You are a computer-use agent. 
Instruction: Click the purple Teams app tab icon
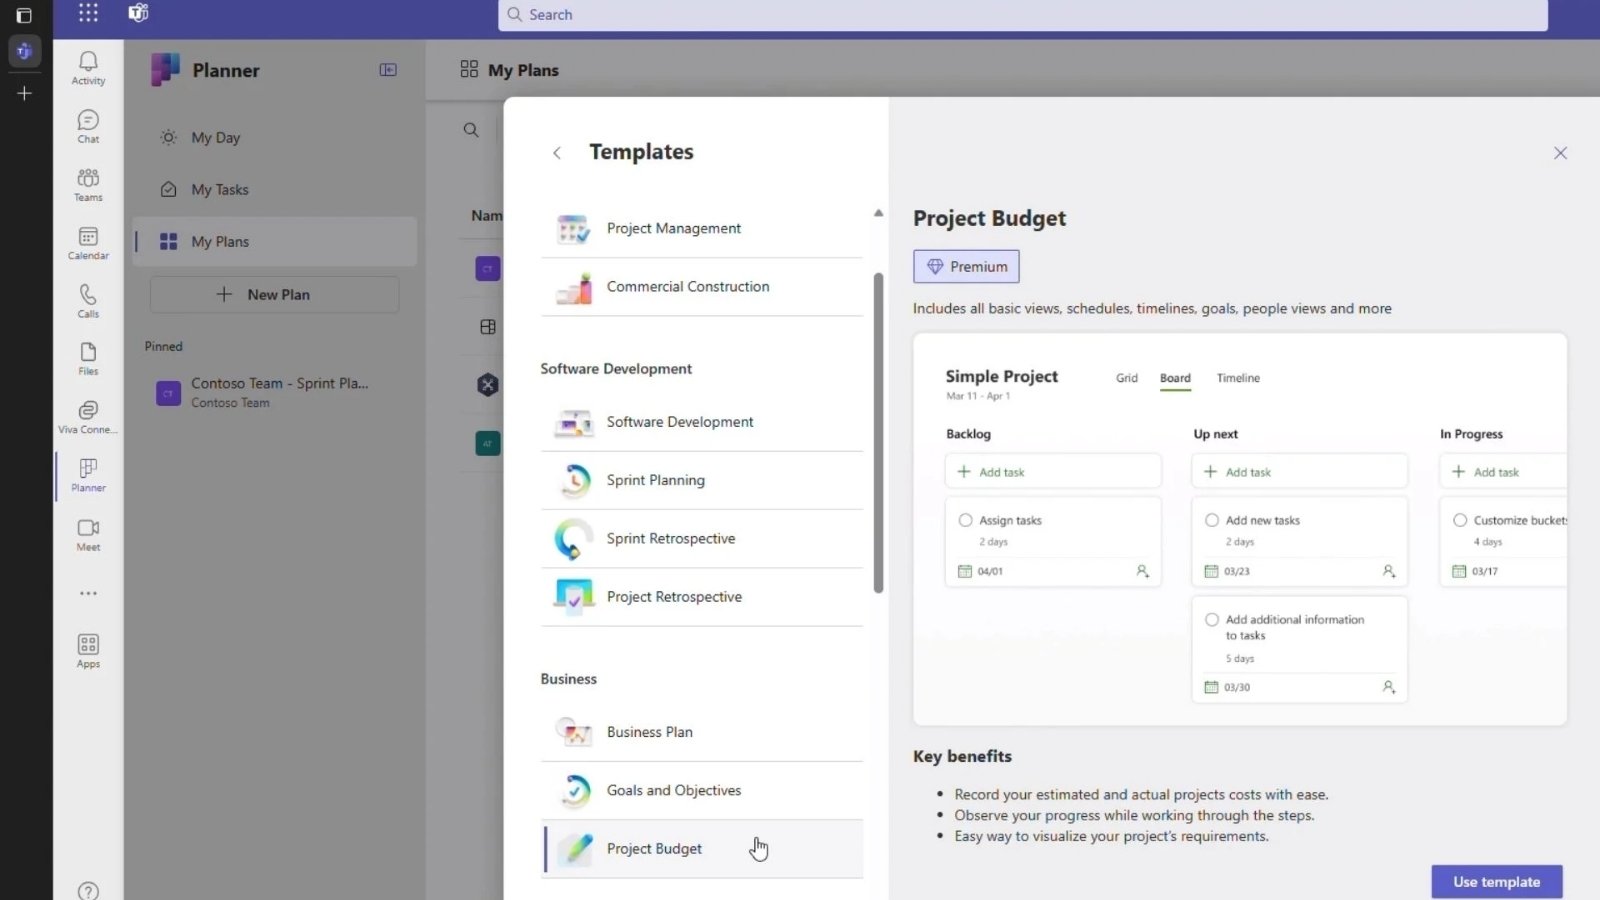25,51
